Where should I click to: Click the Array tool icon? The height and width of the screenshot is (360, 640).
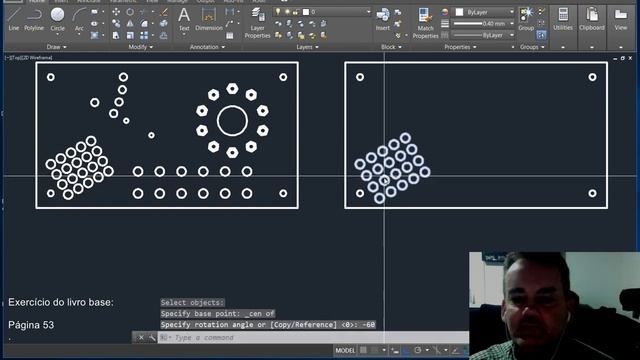click(x=144, y=36)
